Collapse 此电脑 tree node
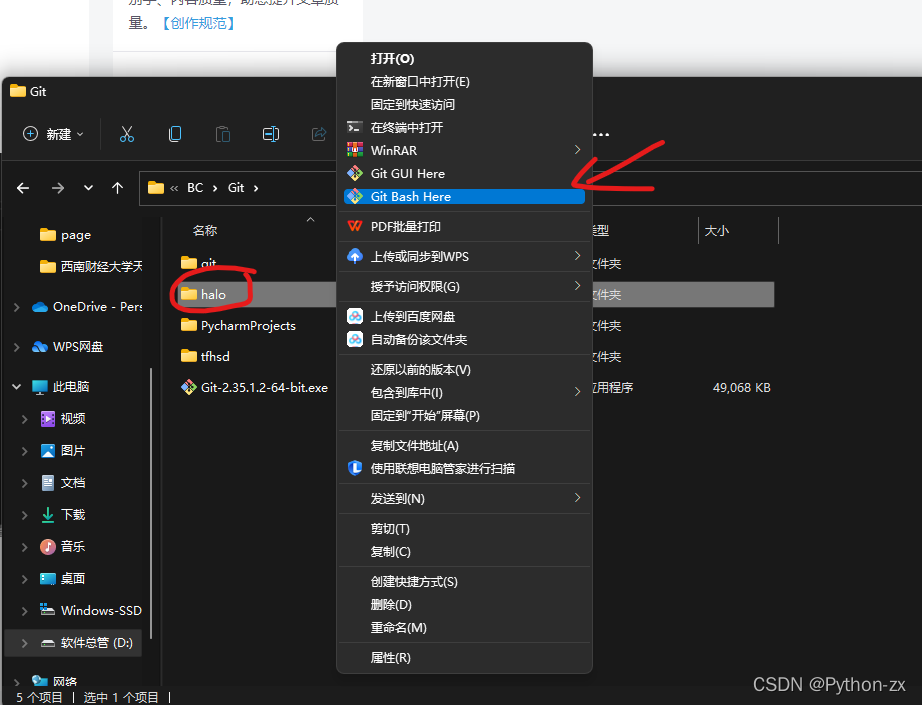This screenshot has height=705, width=922. click(x=16, y=386)
